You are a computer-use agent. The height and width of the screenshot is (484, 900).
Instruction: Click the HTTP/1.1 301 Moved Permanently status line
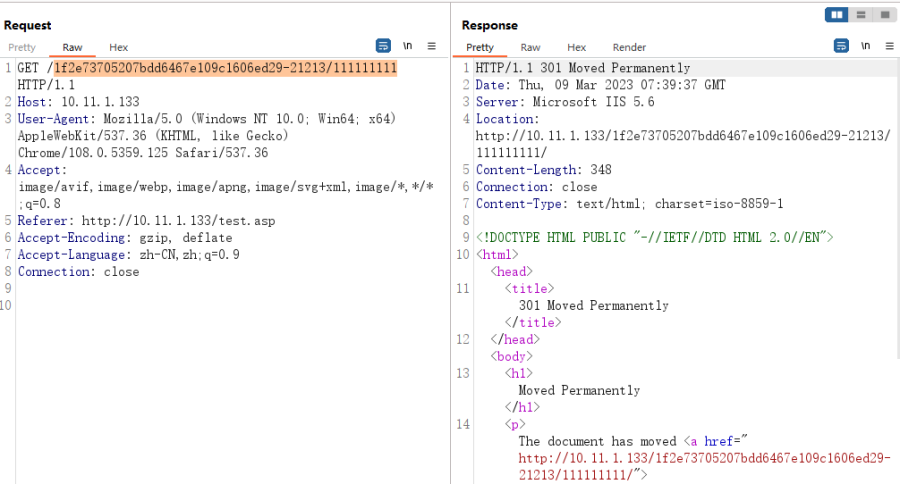583,68
